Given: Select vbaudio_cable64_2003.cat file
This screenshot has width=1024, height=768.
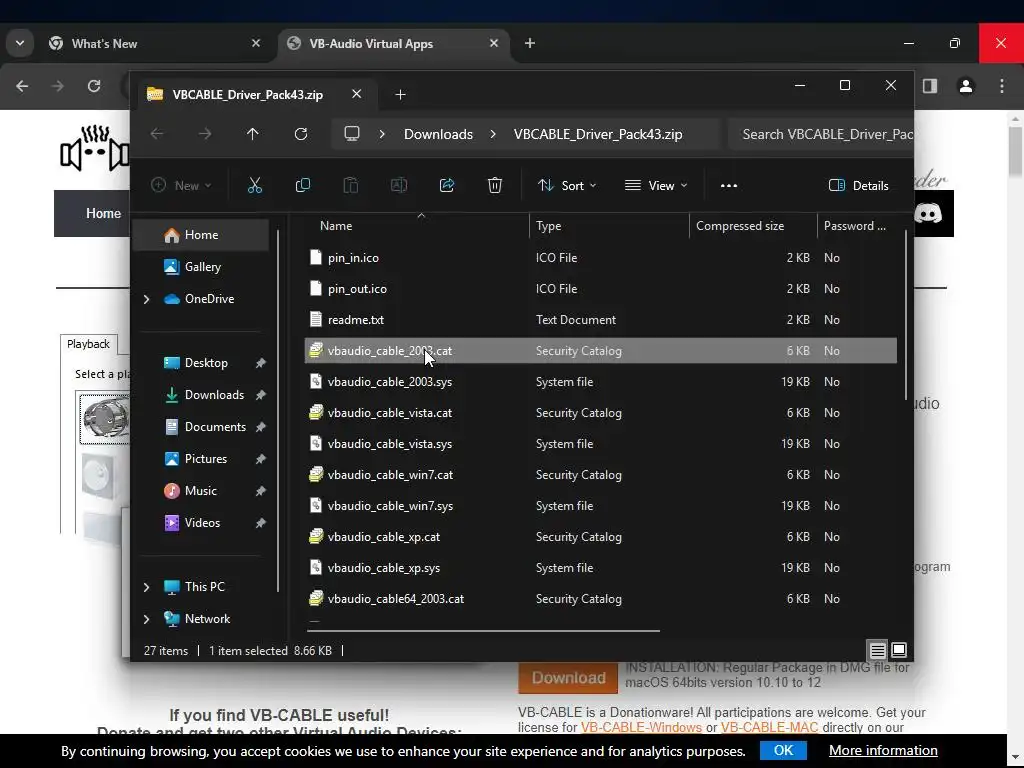Looking at the screenshot, I should (x=601, y=599).
